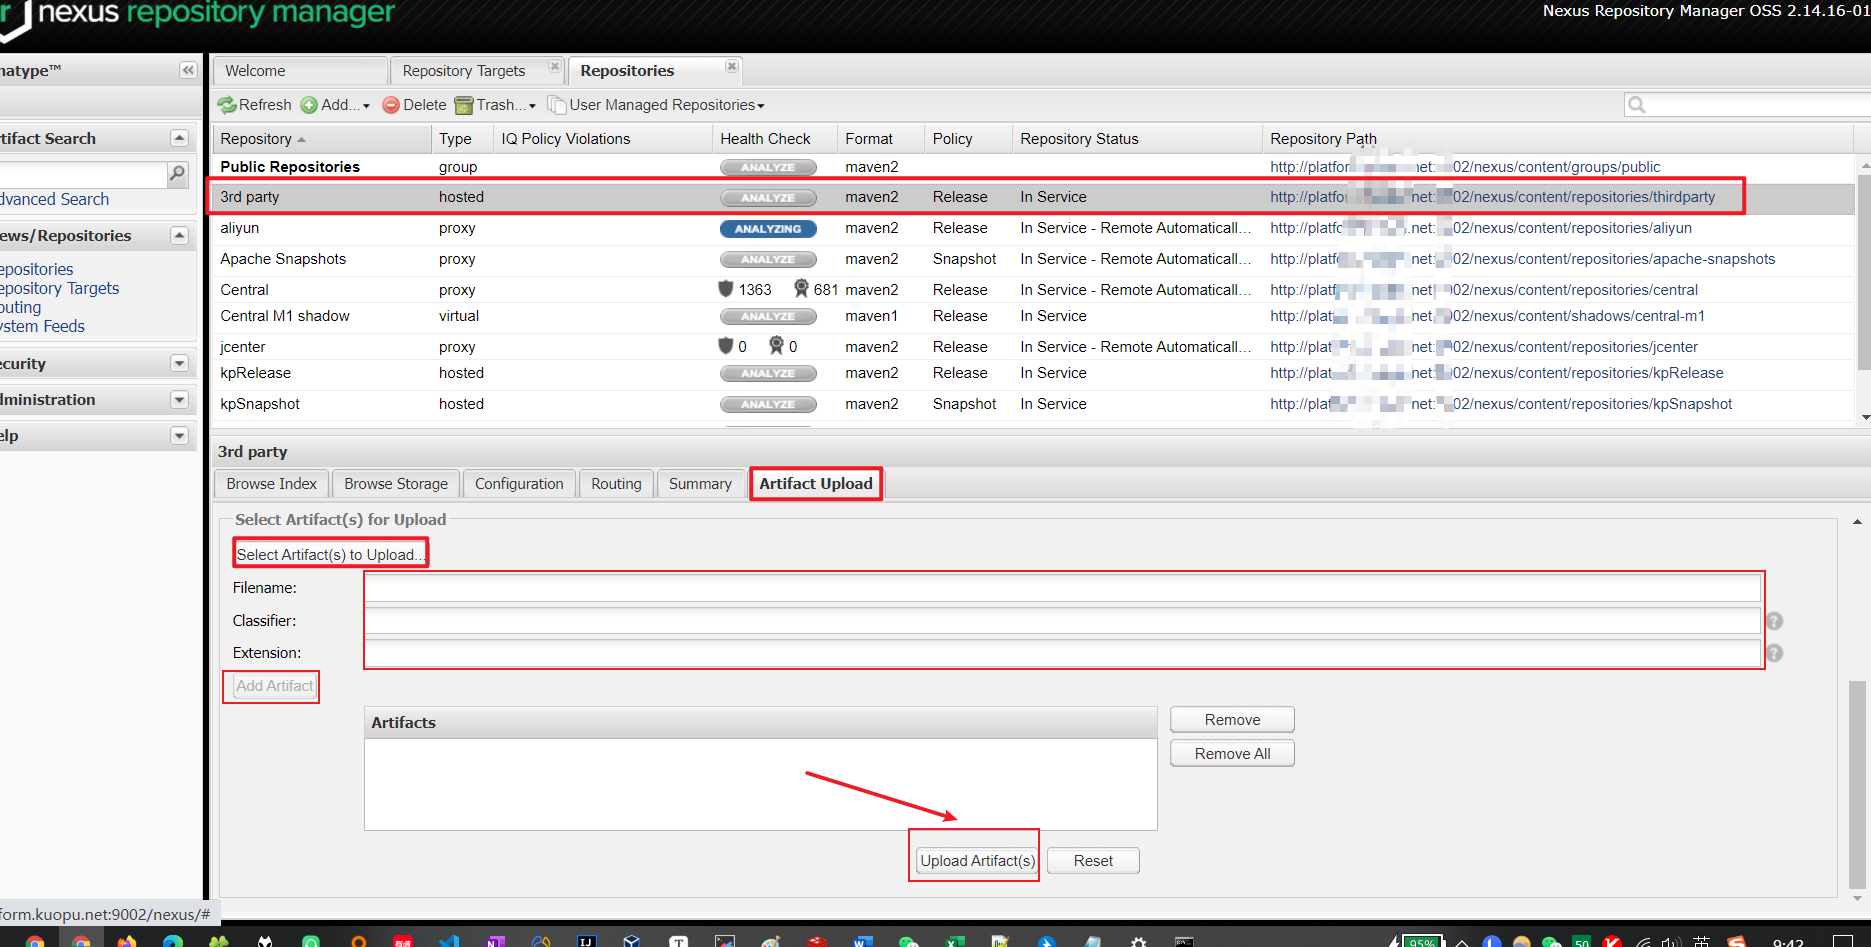Sort by the Health Check column
The width and height of the screenshot is (1871, 947).
pyautogui.click(x=774, y=139)
